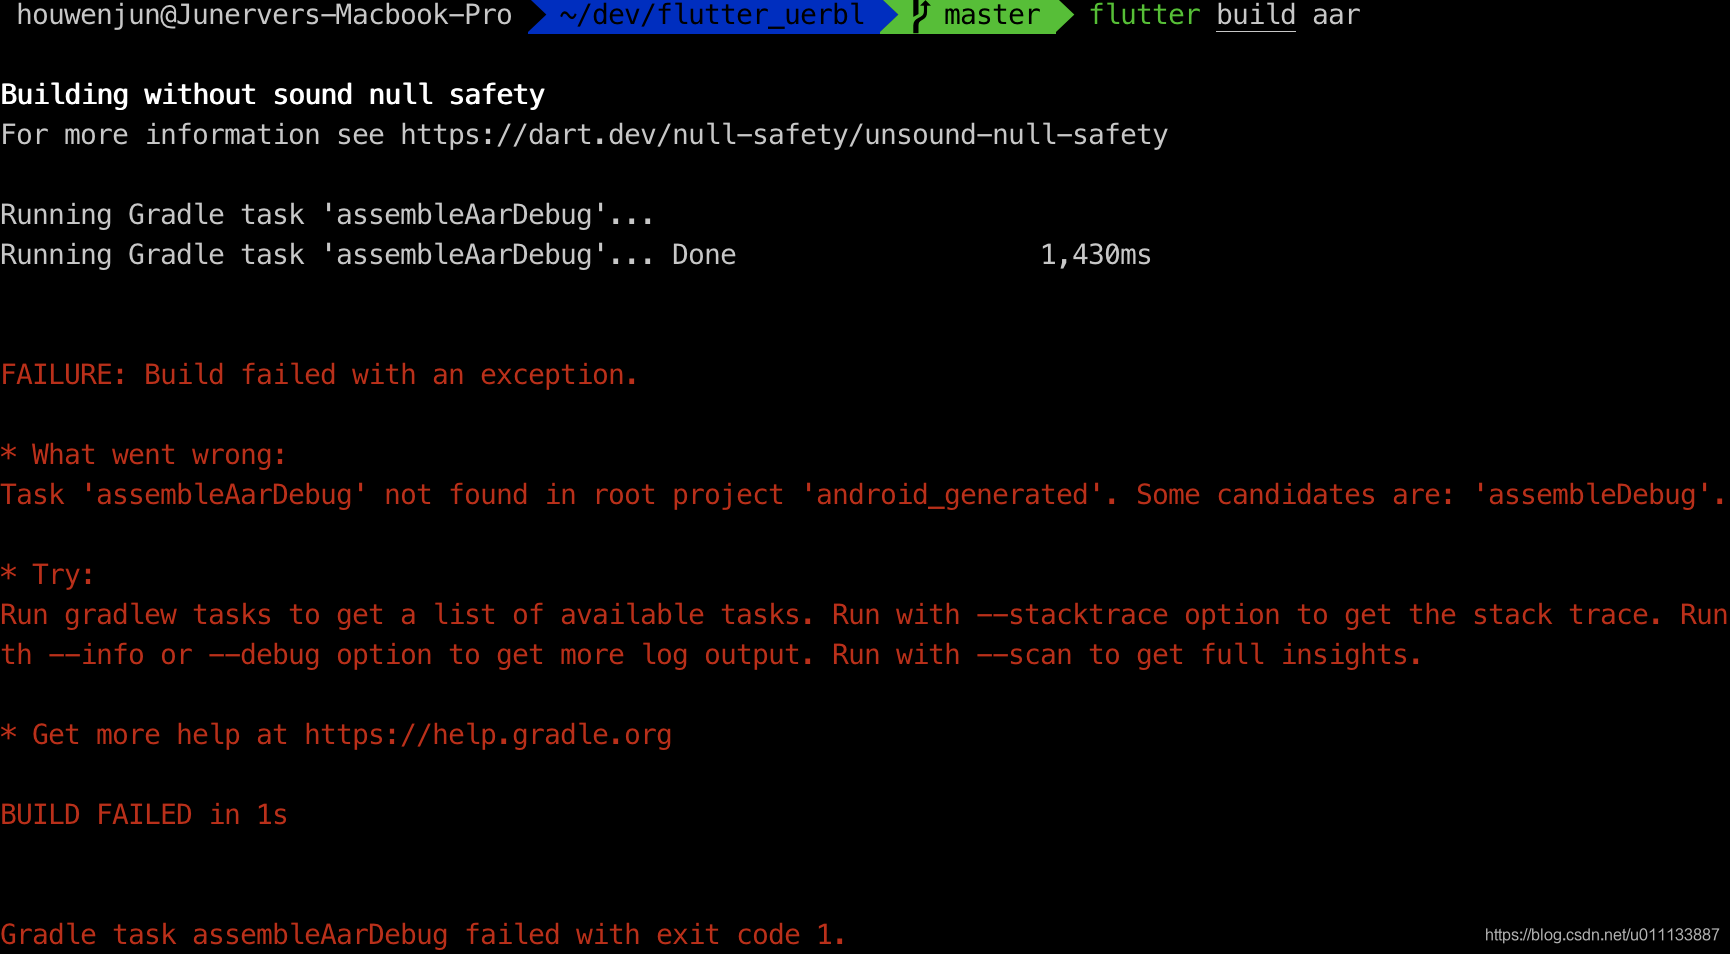This screenshot has width=1730, height=954.
Task: Click the '* Try:' line
Action: 48,575
